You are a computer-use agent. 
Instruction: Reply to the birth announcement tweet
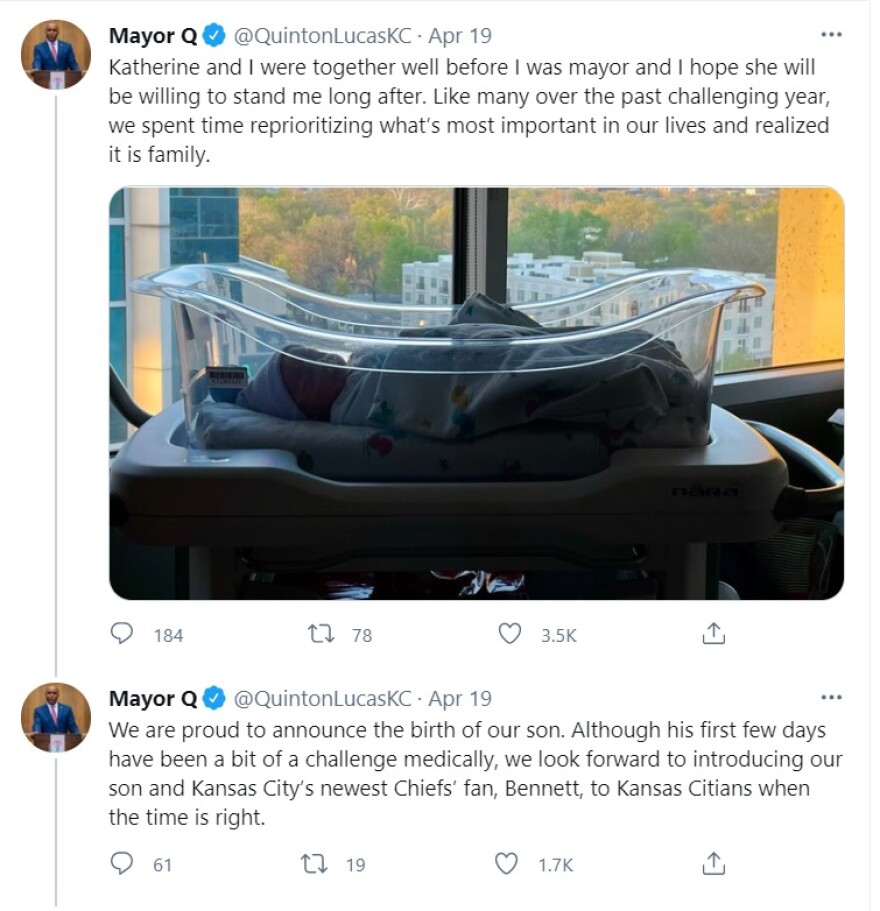point(122,863)
